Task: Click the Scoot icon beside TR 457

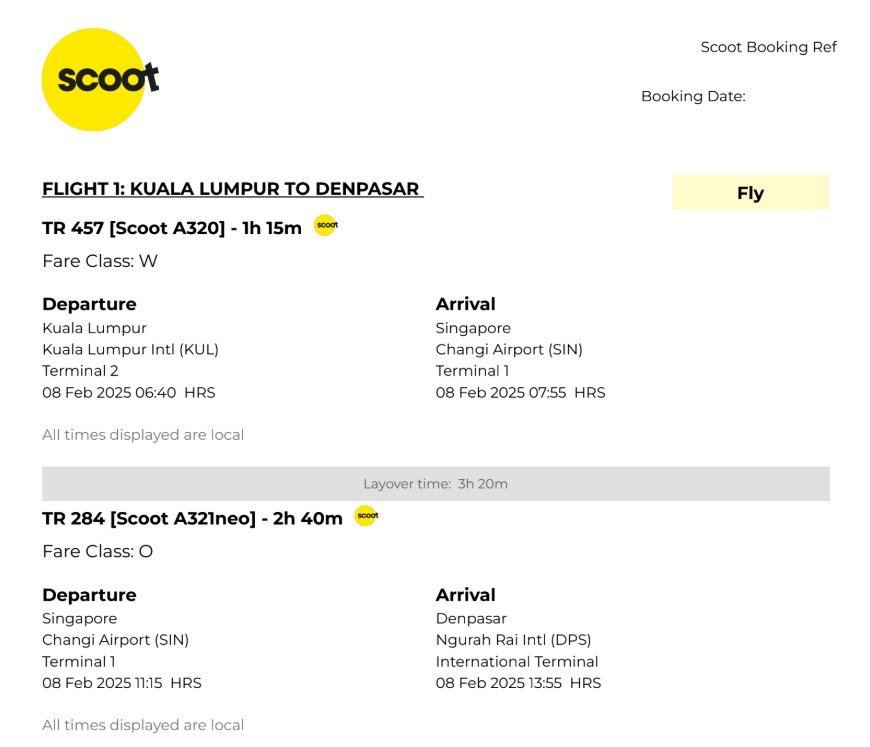Action: pos(325,225)
